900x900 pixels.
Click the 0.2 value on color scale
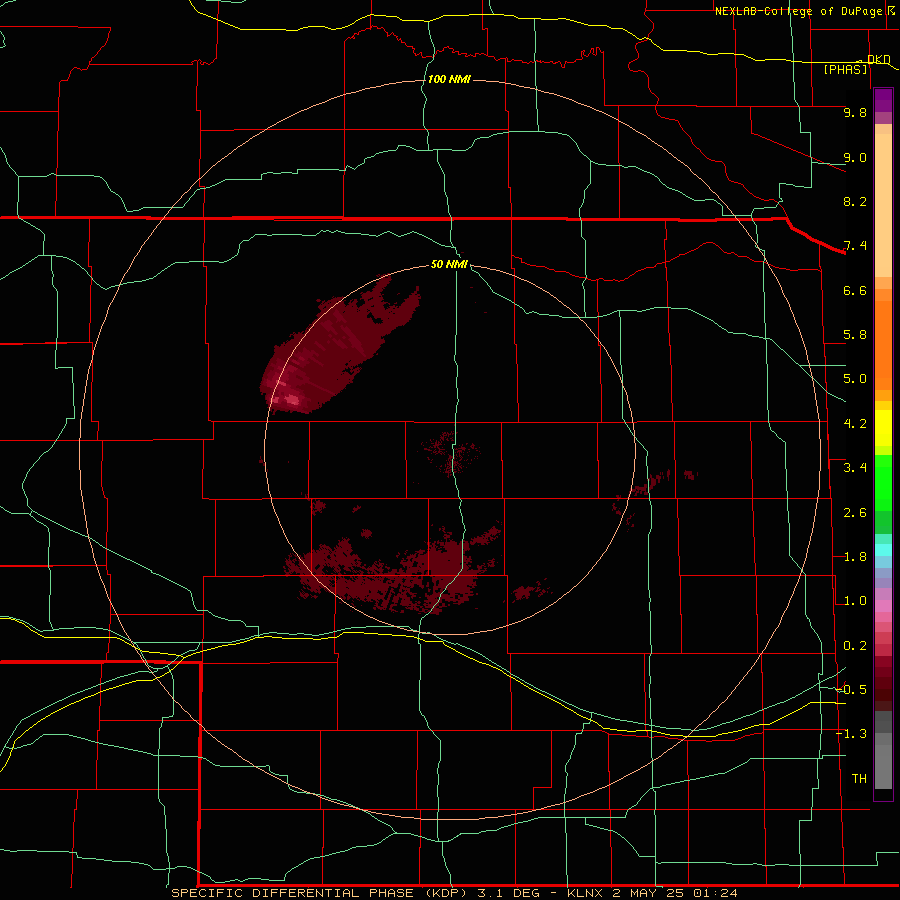click(x=855, y=646)
